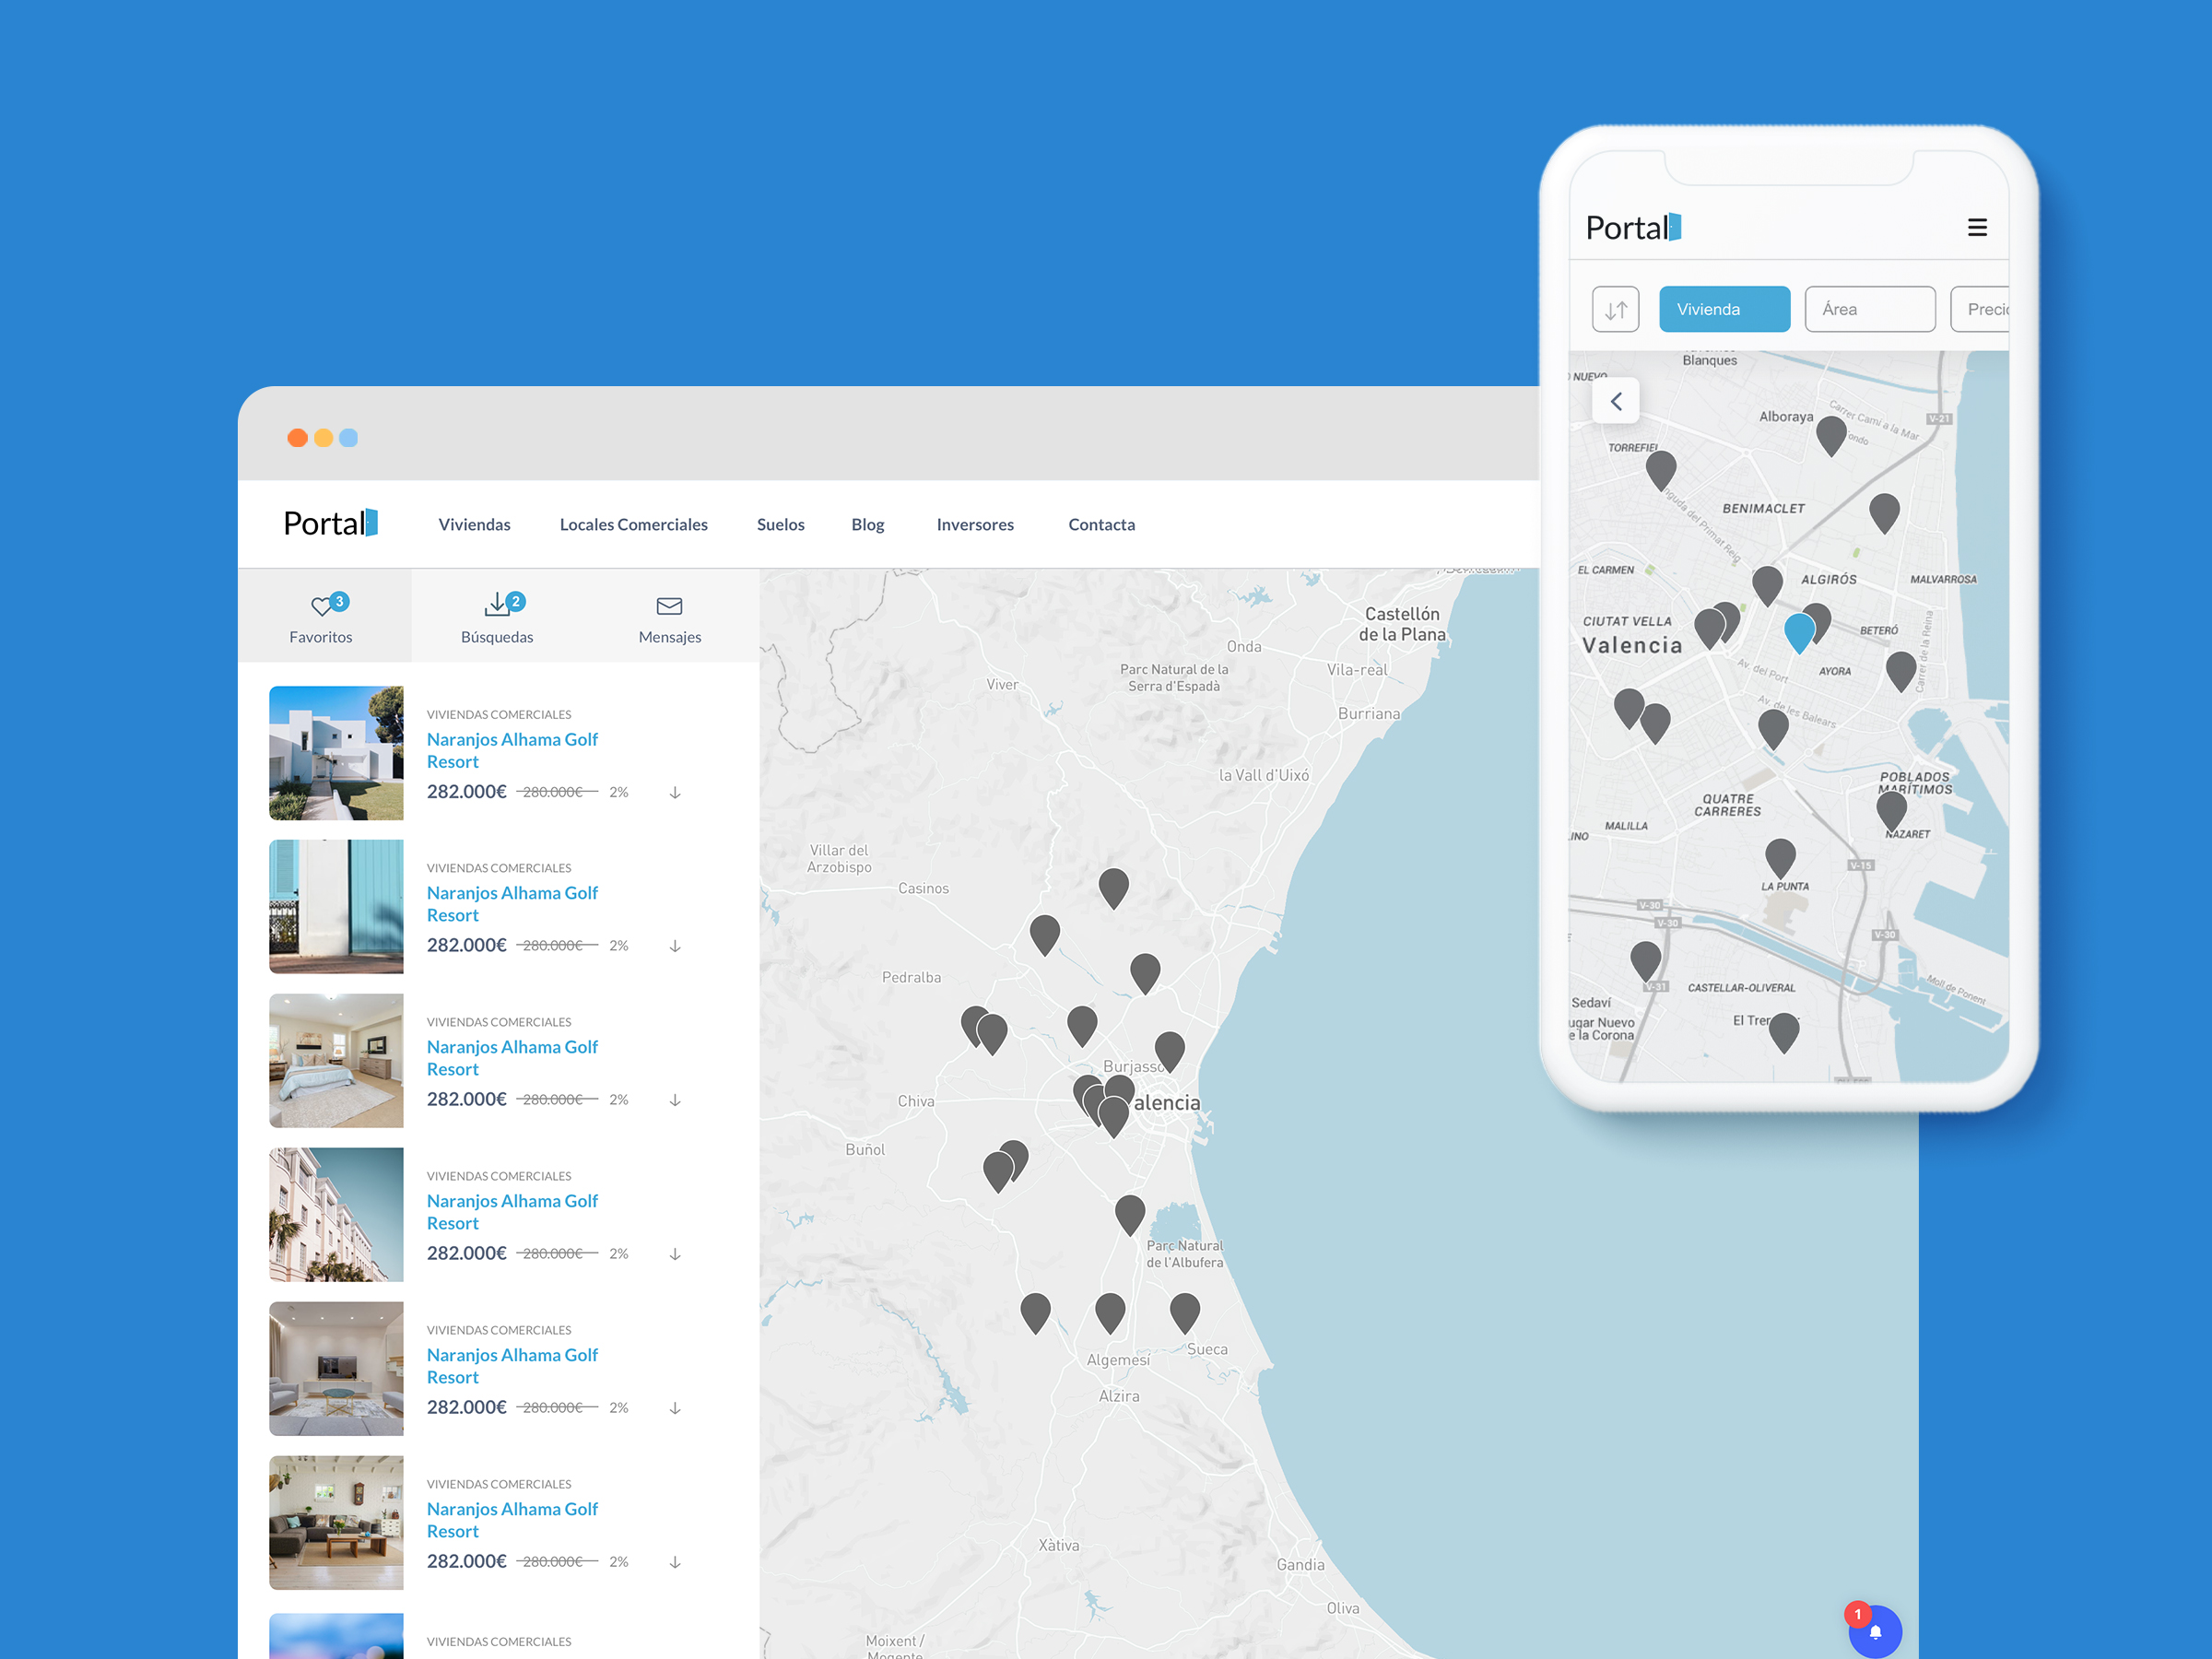Image resolution: width=2212 pixels, height=1659 pixels.
Task: Click the map pin above Parc Natural de l'Albufera
Action: click(x=1130, y=1215)
